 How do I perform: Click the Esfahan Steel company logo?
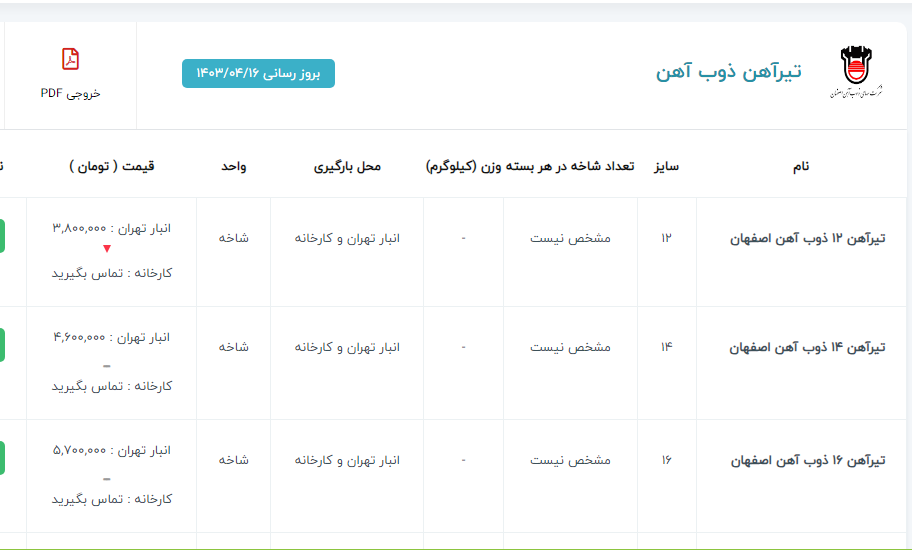pos(856,72)
